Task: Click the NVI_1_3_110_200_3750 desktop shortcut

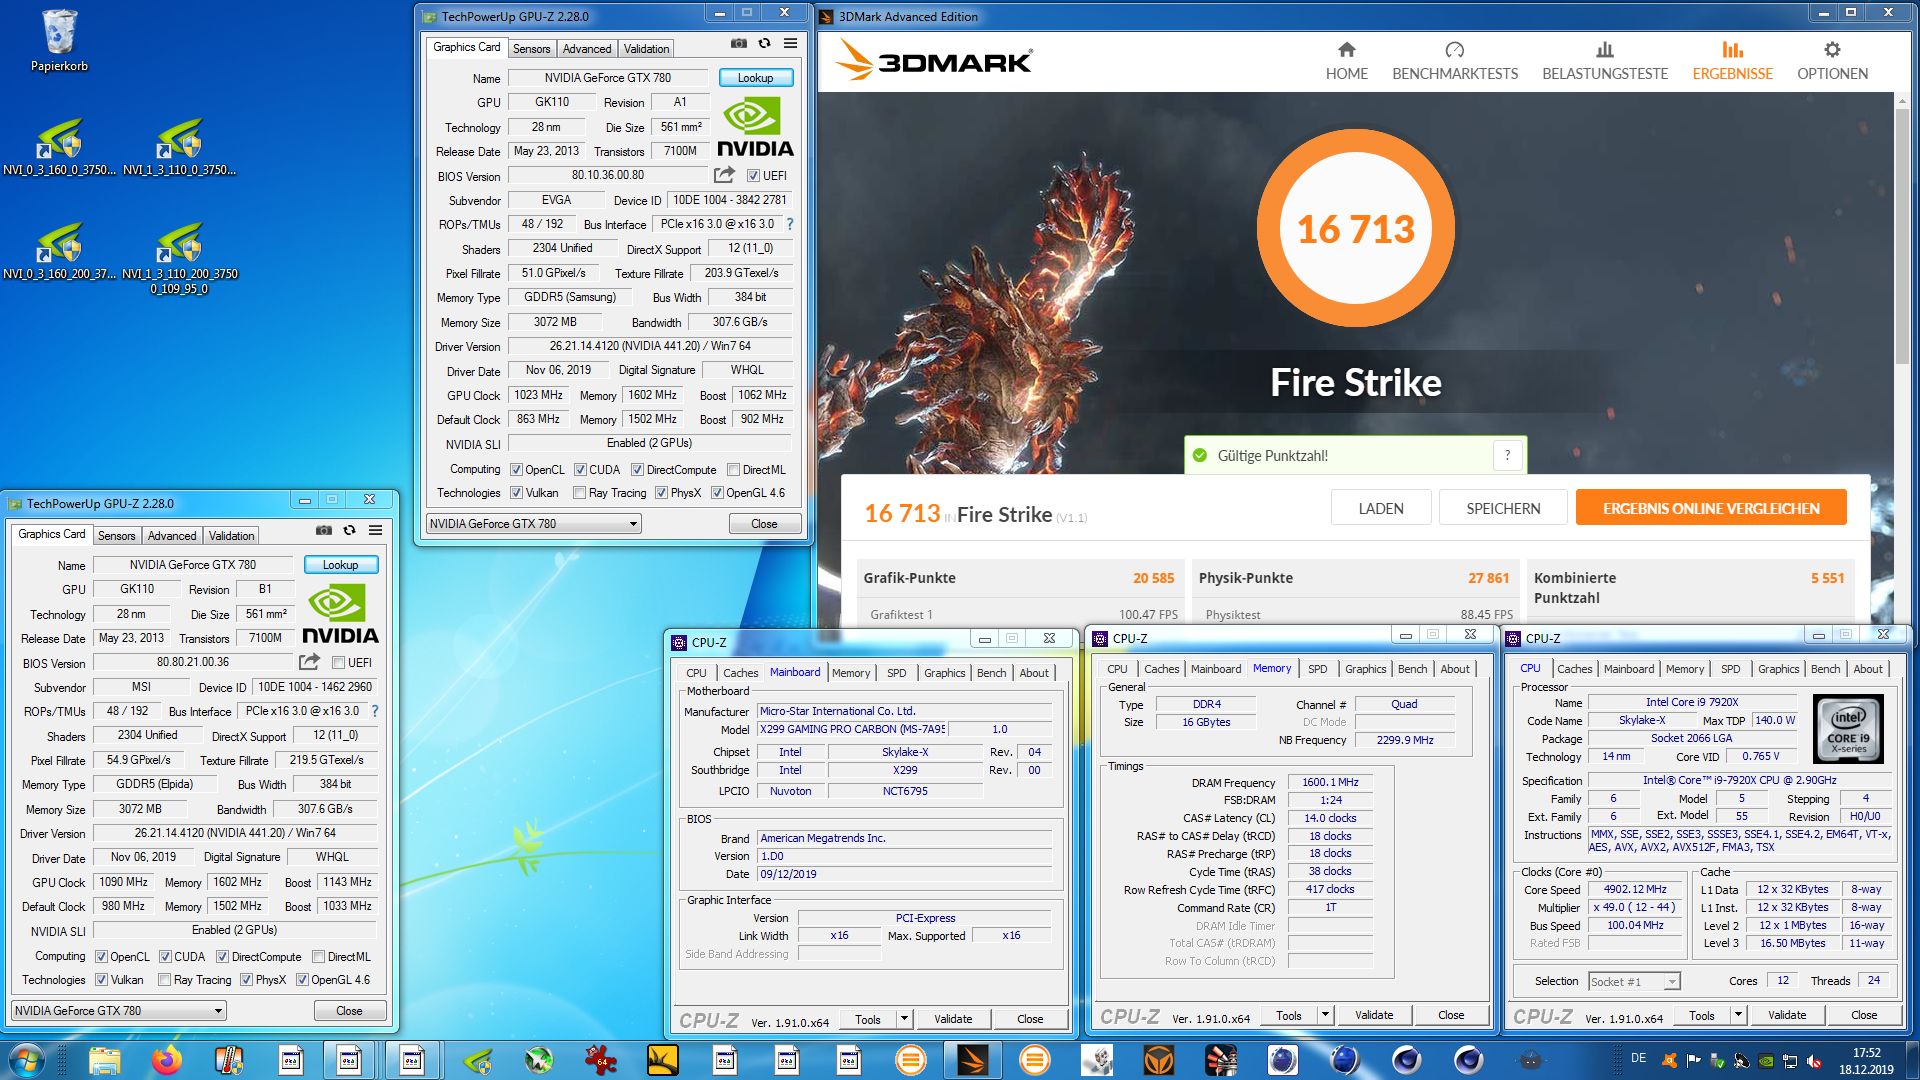Action: point(180,258)
